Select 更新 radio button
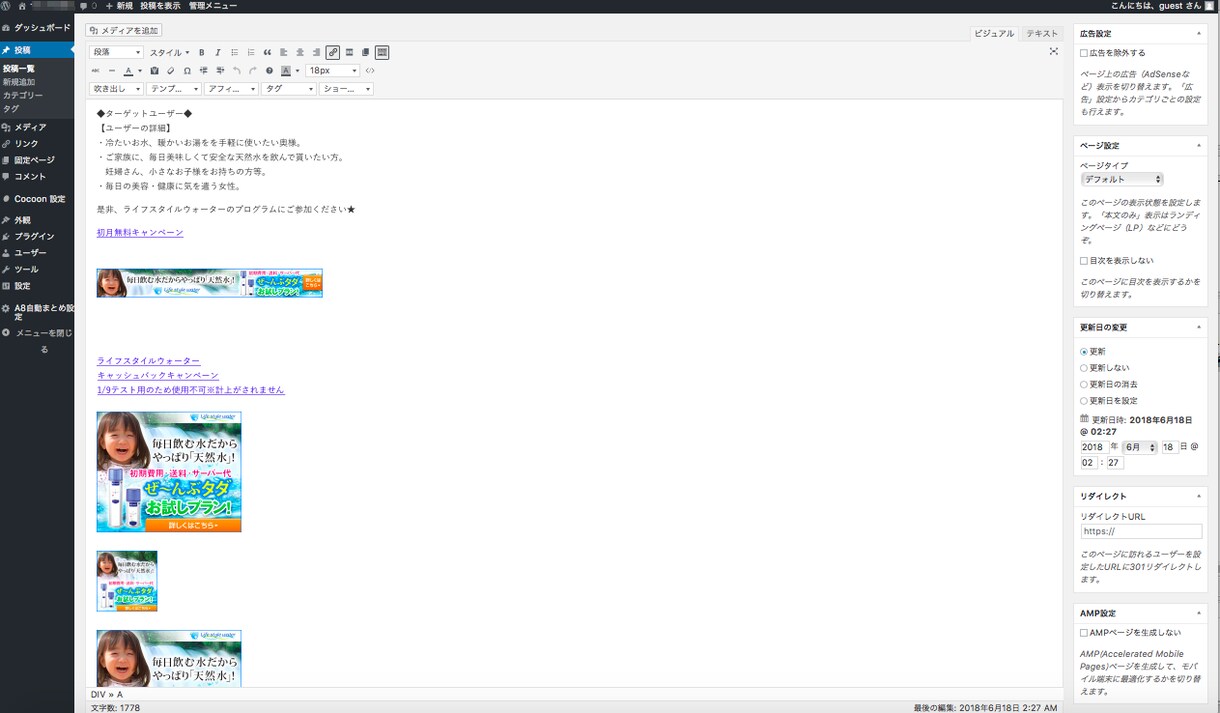The width and height of the screenshot is (1220, 713). (1084, 352)
